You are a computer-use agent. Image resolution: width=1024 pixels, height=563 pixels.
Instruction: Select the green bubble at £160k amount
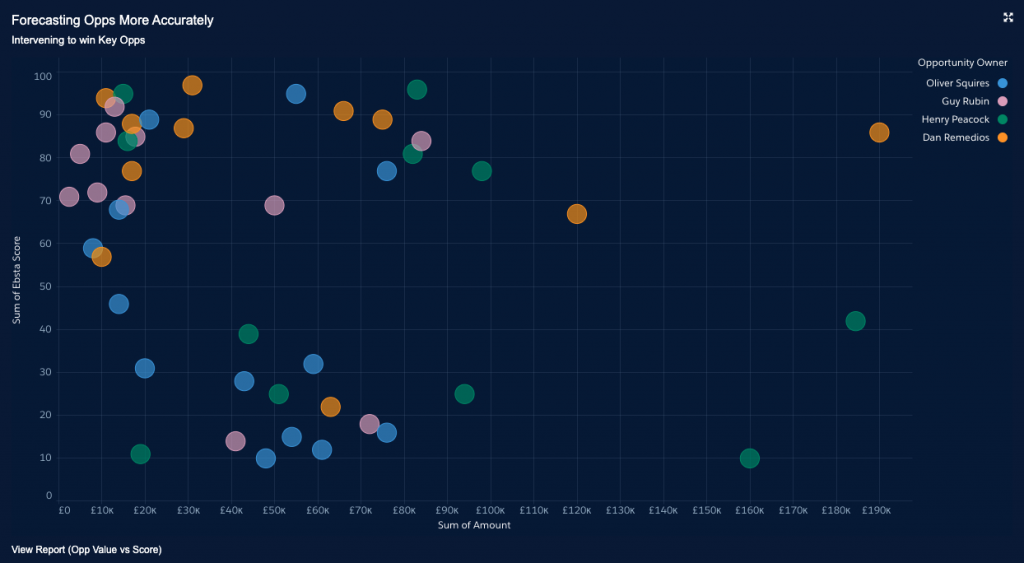click(x=749, y=458)
